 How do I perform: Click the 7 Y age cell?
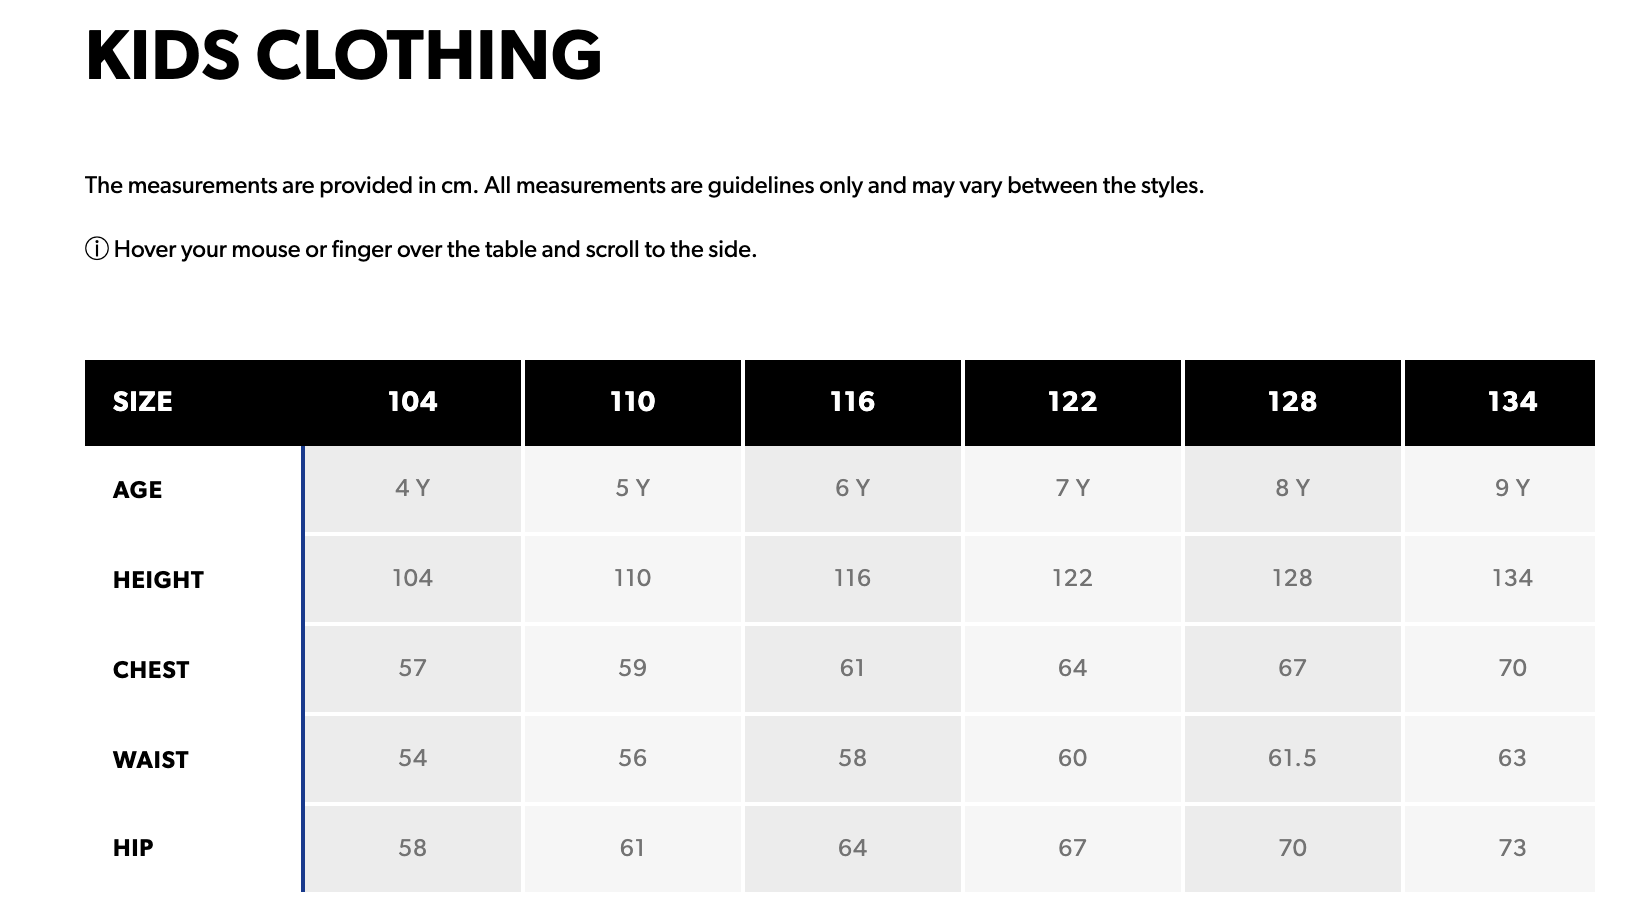point(1072,488)
